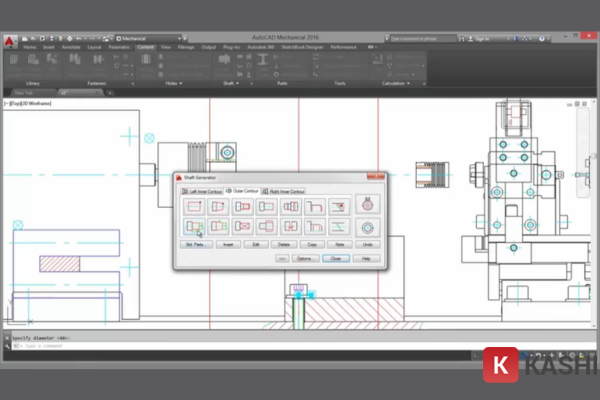Viewport: 600px width, 400px height.
Task: Click the Help button in Shaft Generator
Action: coord(366,259)
